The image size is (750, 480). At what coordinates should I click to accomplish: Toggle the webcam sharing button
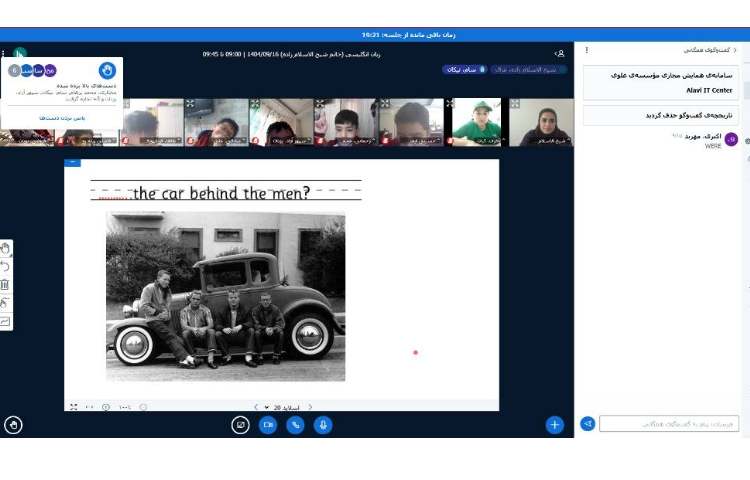pos(267,424)
